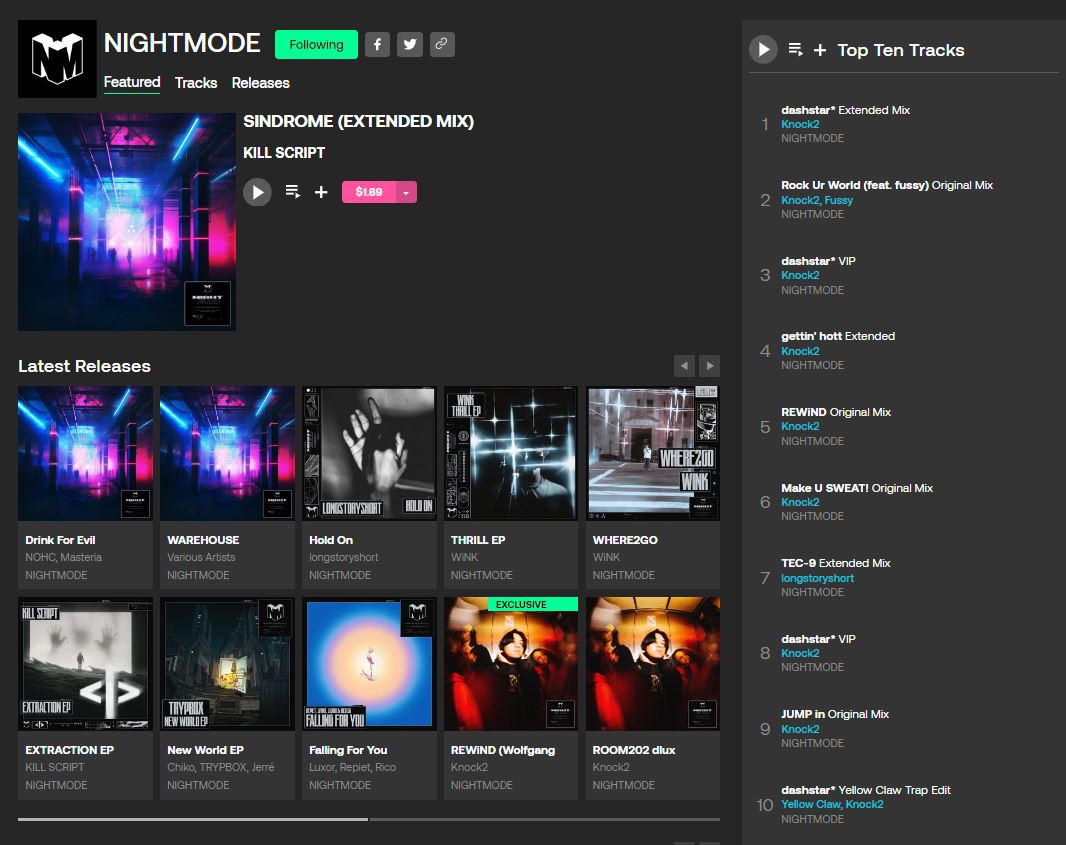Play all Top Ten Tracks
This screenshot has height=845, width=1066.
763,50
